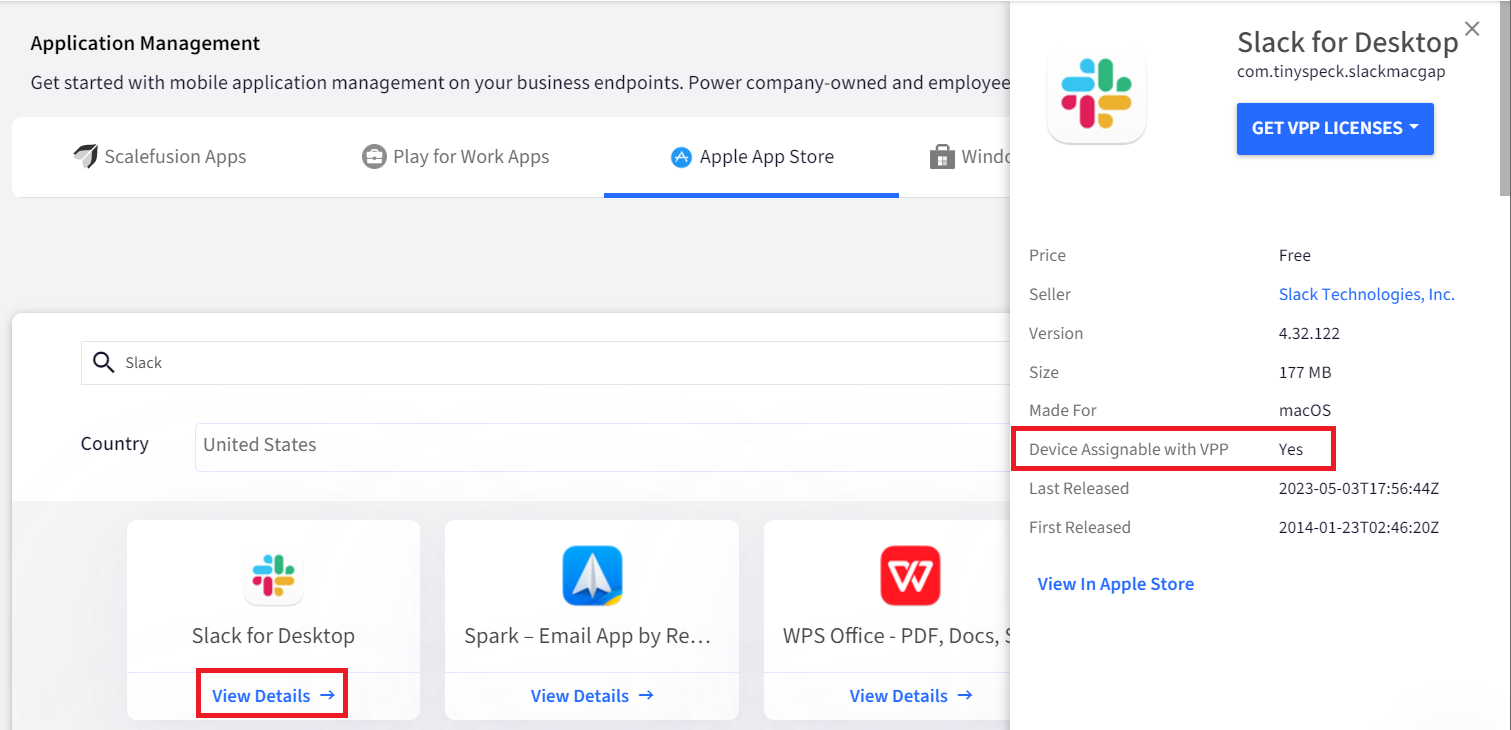This screenshot has width=1511, height=730.
Task: View Details for Spark Email App
Action: pos(592,695)
